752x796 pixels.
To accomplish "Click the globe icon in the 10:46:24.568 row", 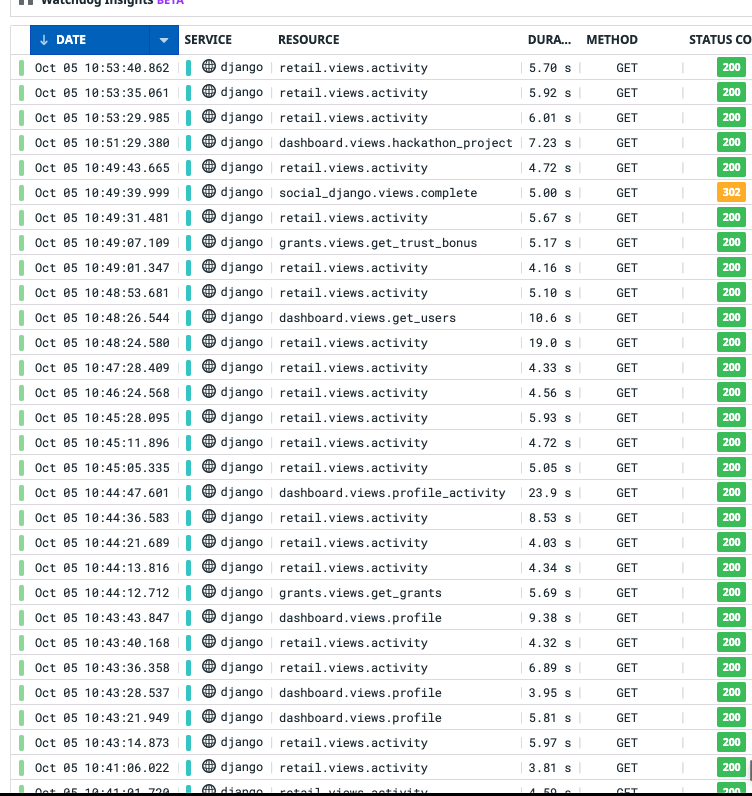I will point(209,391).
